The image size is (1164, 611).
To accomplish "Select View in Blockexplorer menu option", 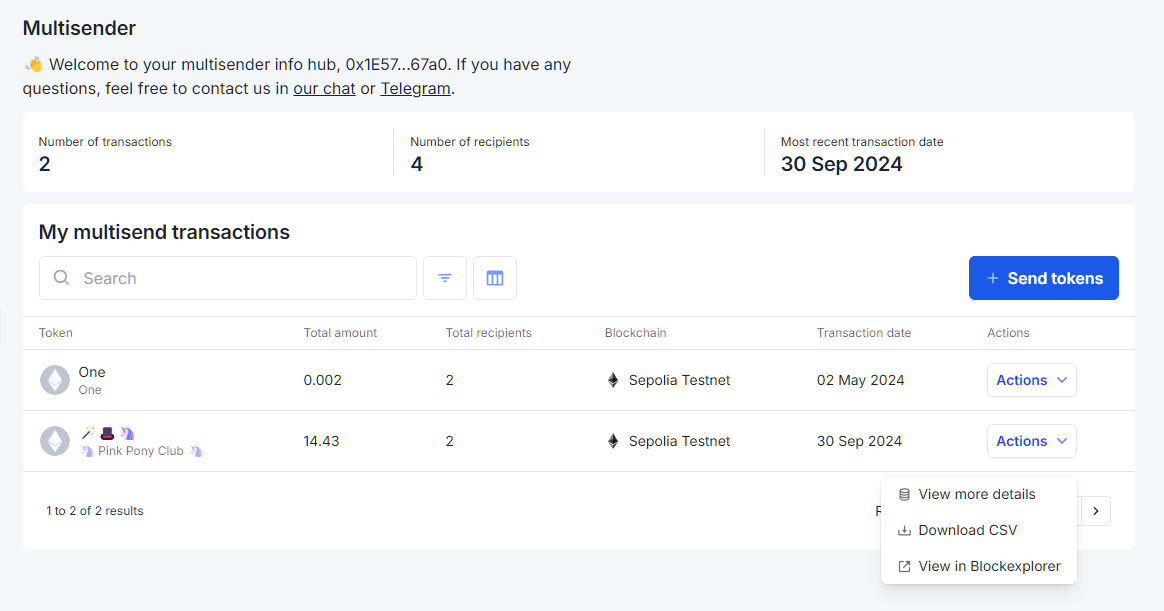I will point(989,566).
